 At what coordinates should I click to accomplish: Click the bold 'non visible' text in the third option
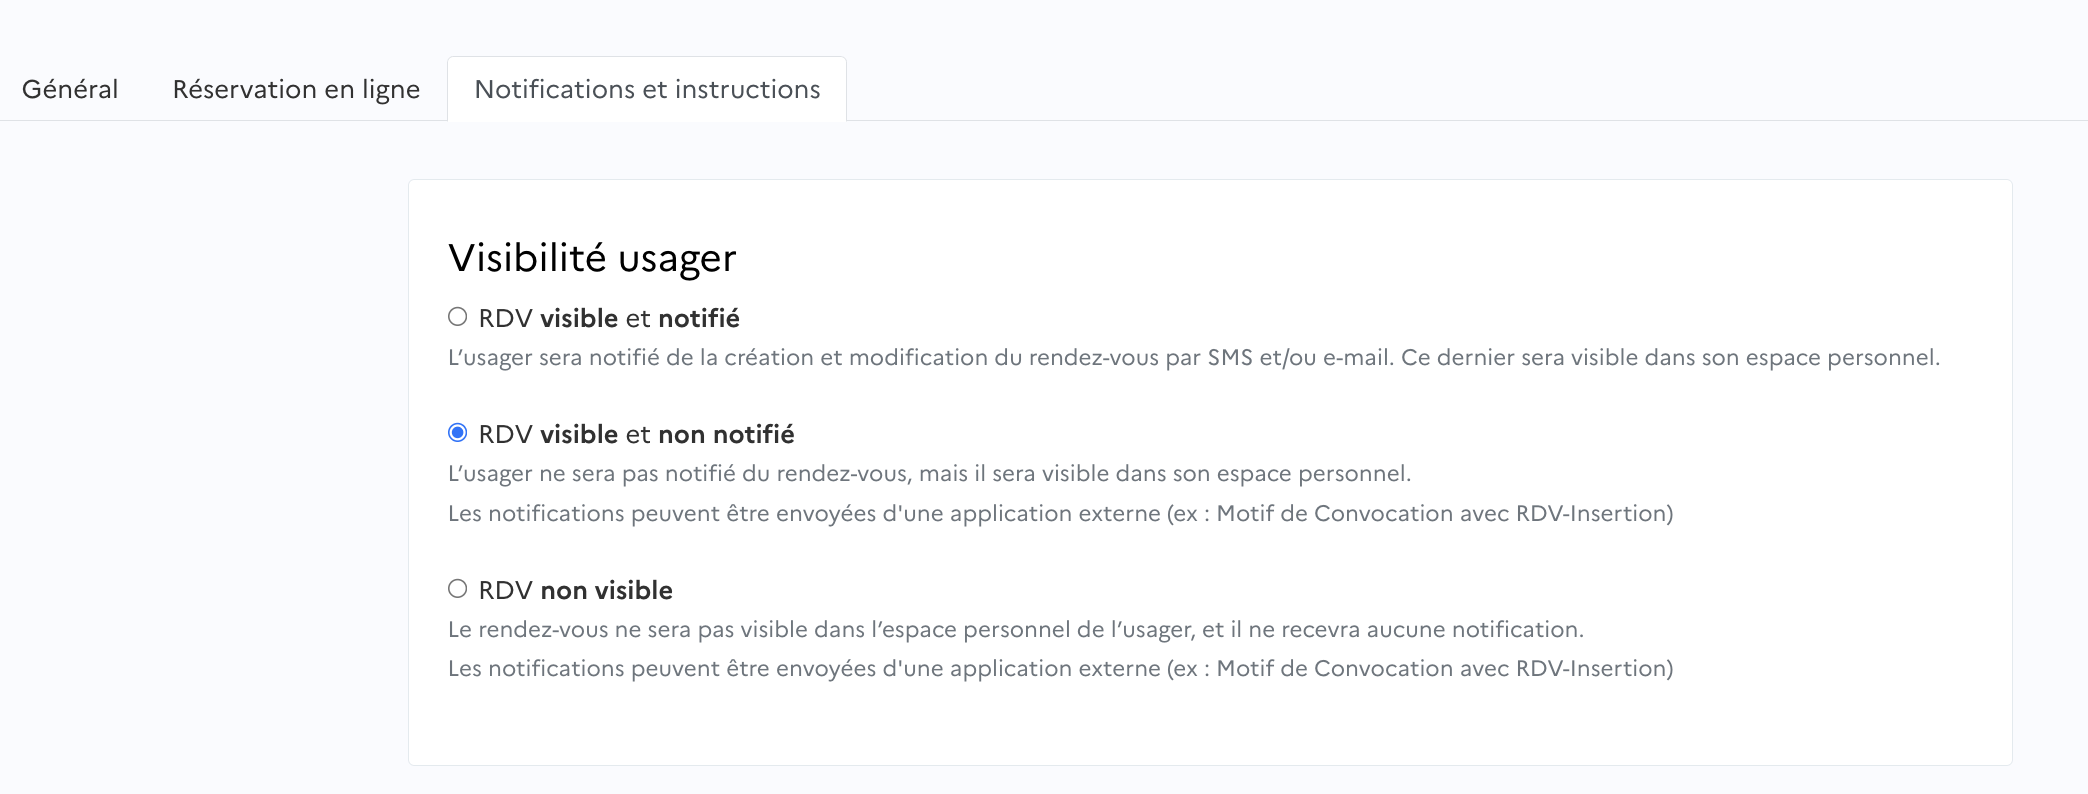[x=606, y=590]
